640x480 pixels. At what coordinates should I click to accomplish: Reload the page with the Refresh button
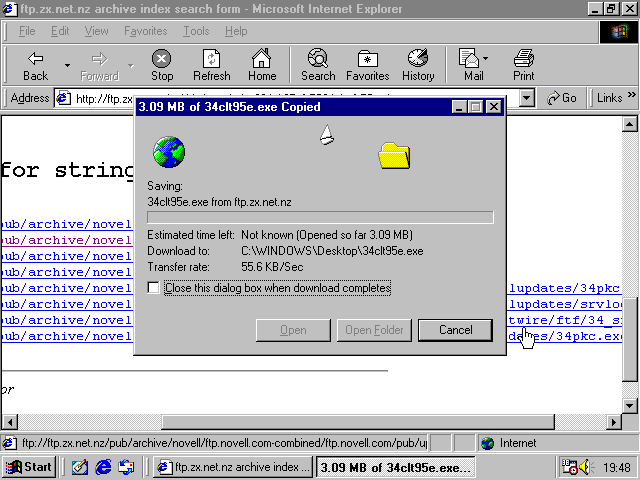tap(211, 66)
